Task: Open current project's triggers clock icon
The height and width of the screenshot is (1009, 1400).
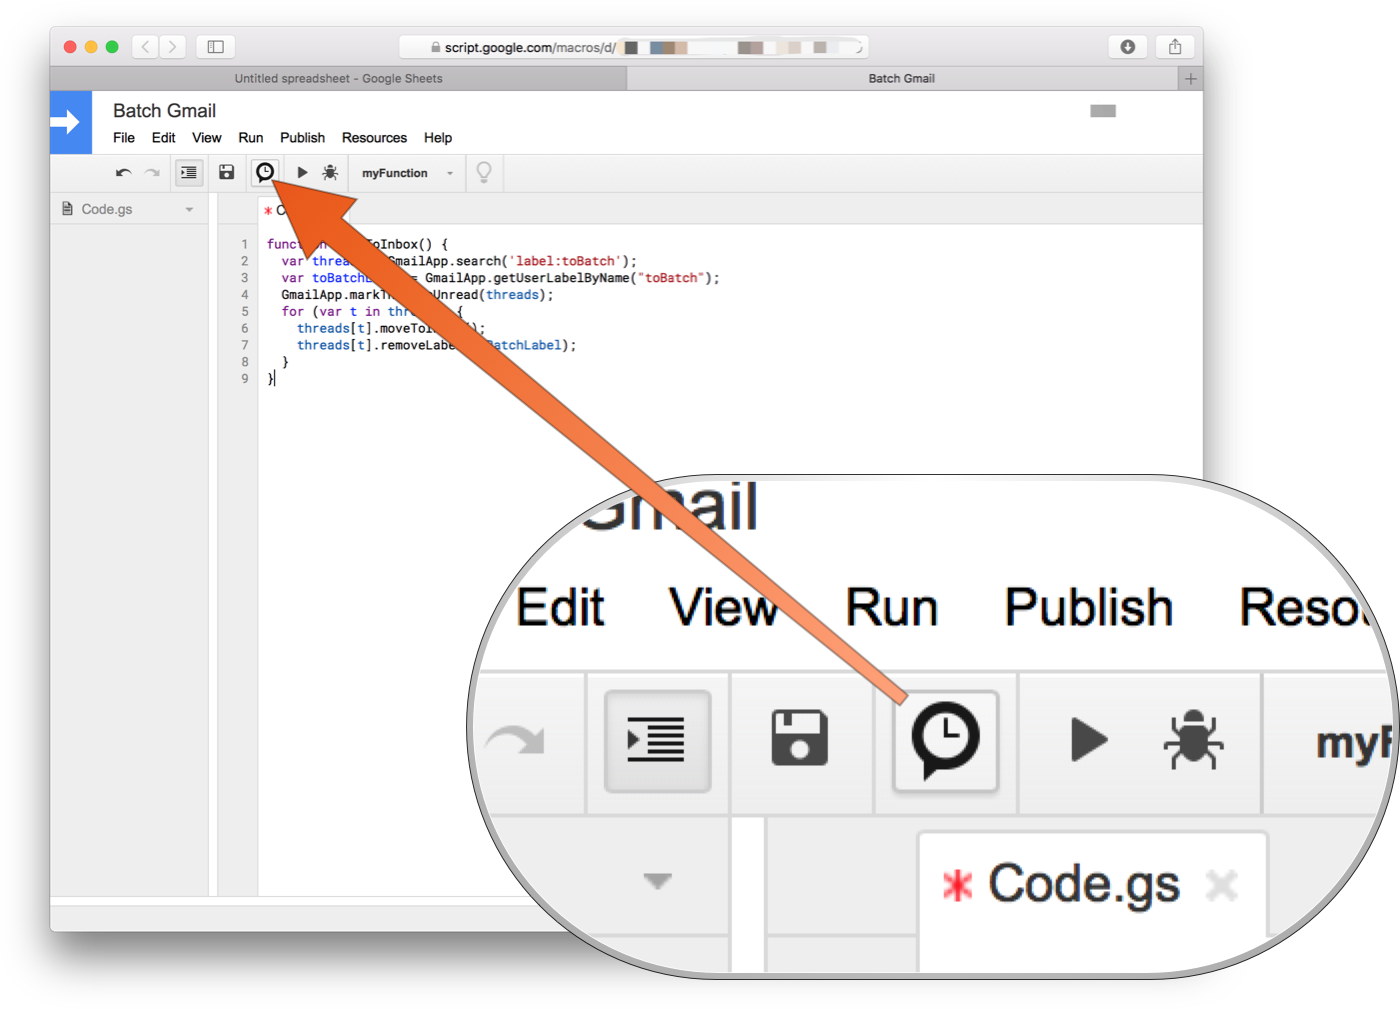Action: [x=265, y=173]
